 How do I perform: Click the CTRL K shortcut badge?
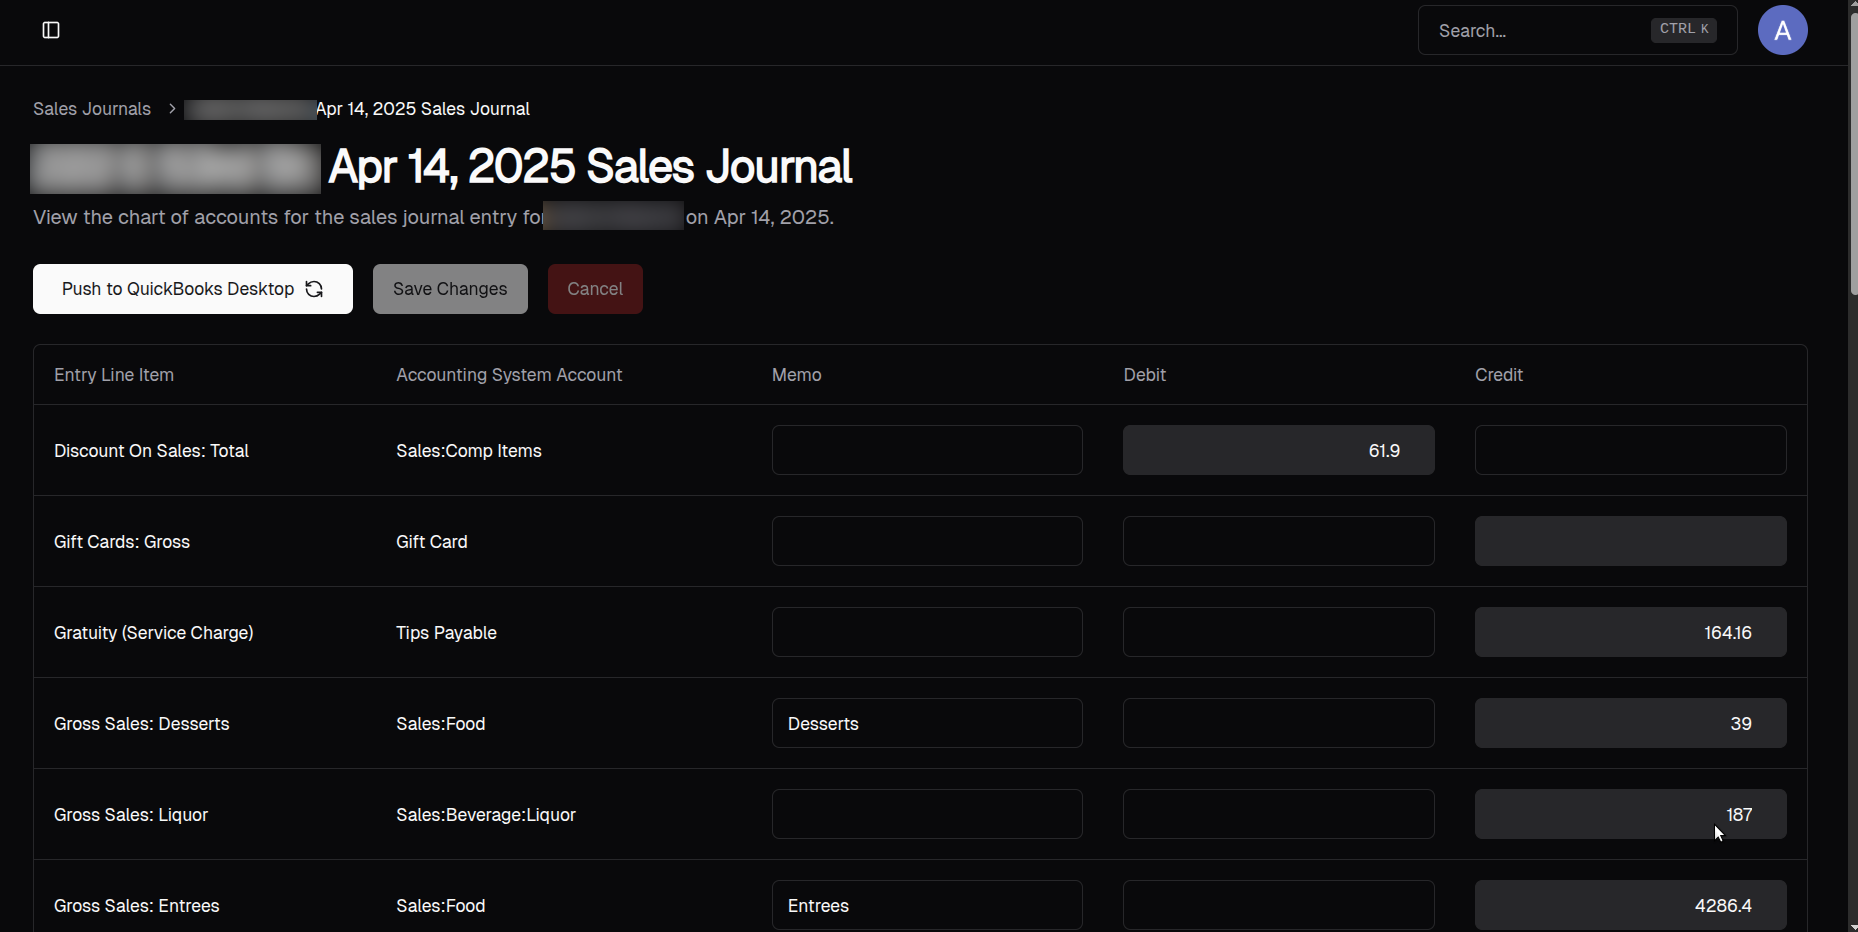pos(1683,30)
